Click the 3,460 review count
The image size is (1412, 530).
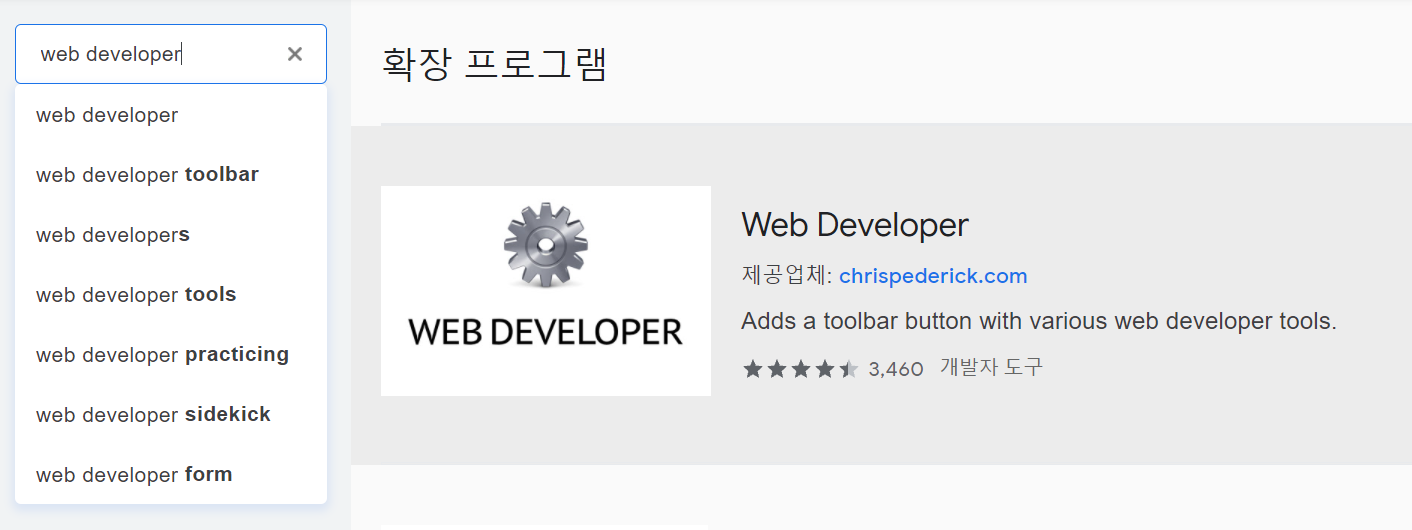pos(896,369)
